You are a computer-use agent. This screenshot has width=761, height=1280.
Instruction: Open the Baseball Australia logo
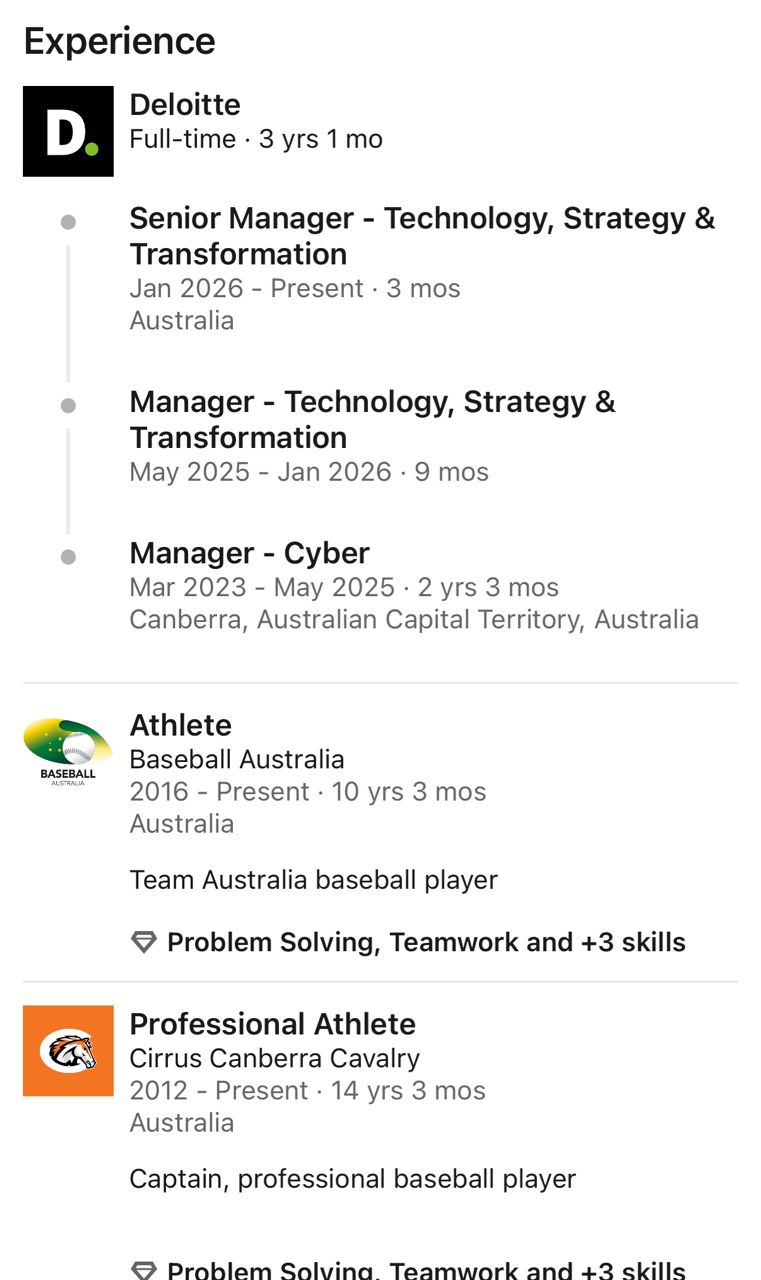point(68,752)
